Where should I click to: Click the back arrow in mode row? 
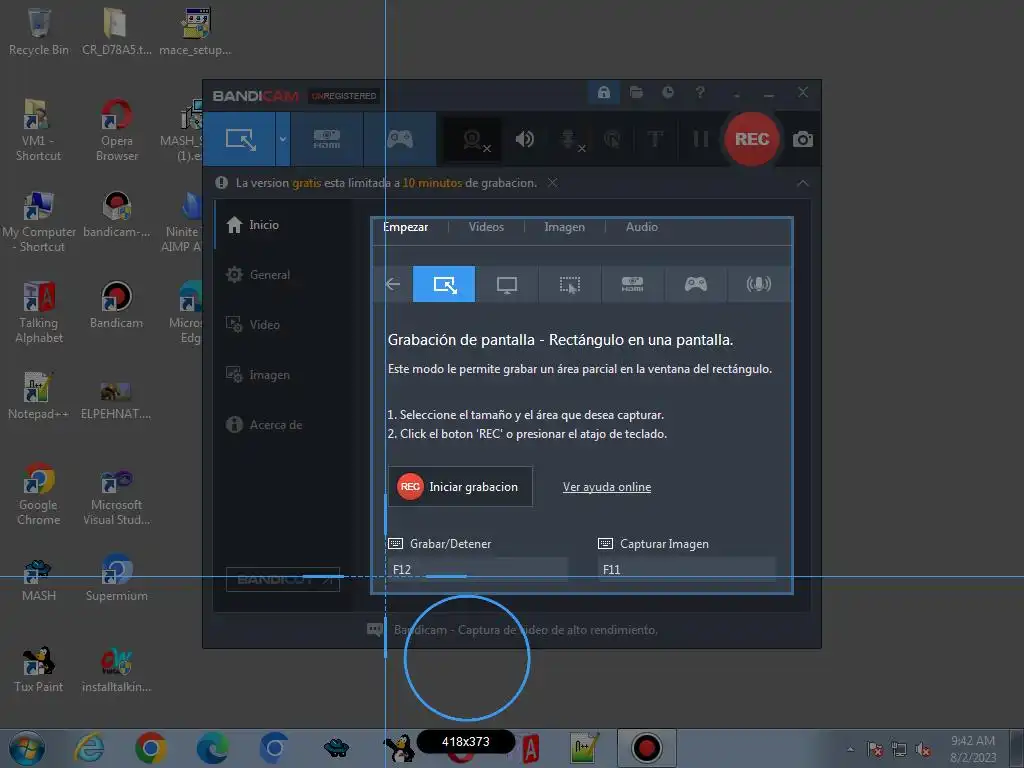pyautogui.click(x=392, y=284)
